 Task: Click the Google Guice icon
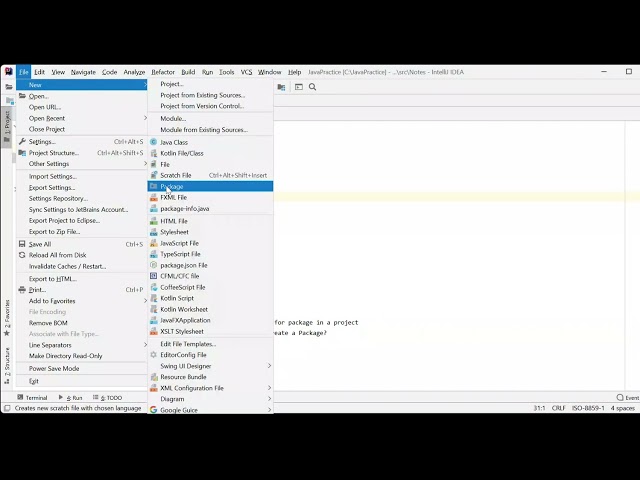click(x=153, y=409)
